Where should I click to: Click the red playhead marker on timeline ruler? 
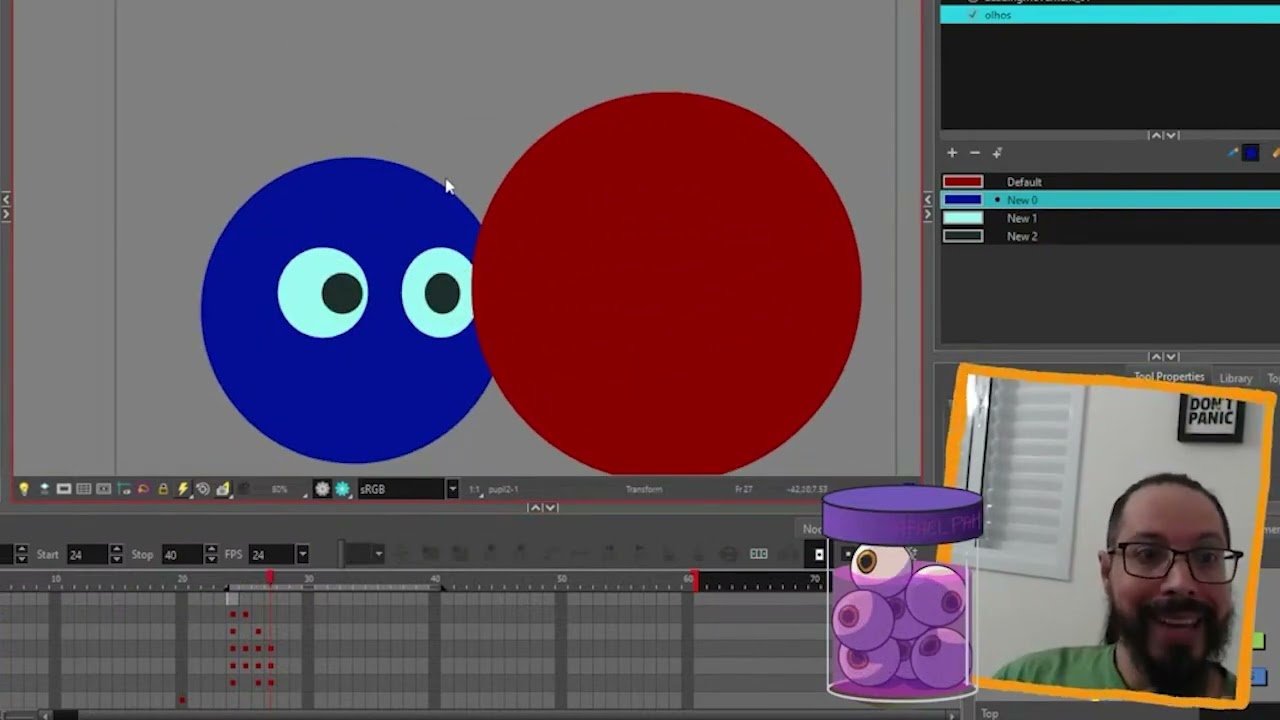tap(270, 578)
